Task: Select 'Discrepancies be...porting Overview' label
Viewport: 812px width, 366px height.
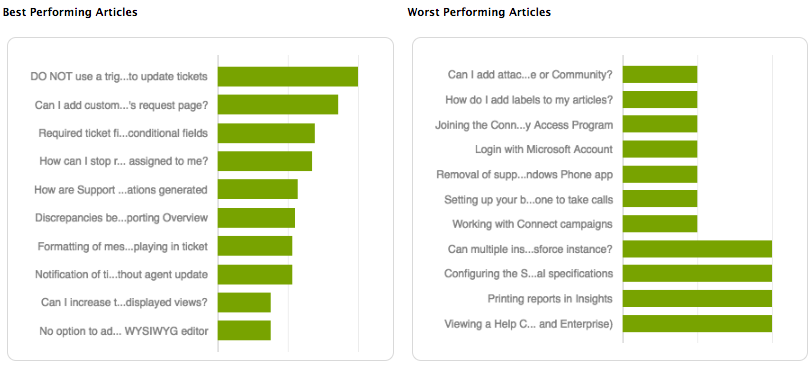Action: pyautogui.click(x=122, y=218)
